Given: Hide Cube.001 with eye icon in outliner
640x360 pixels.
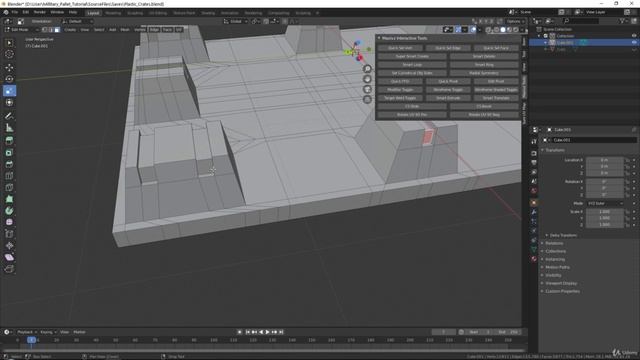Looking at the screenshot, I should tap(634, 42).
